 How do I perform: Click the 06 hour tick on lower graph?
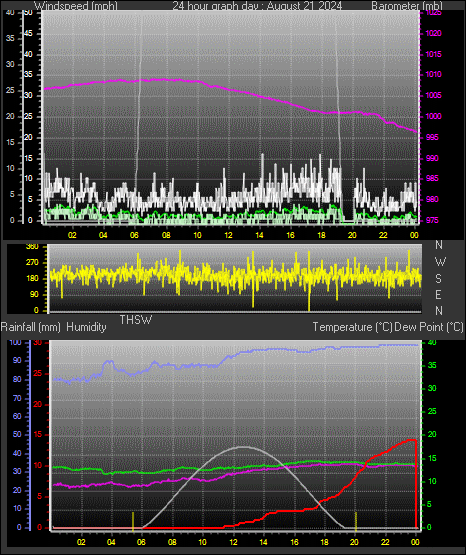pyautogui.click(x=141, y=542)
